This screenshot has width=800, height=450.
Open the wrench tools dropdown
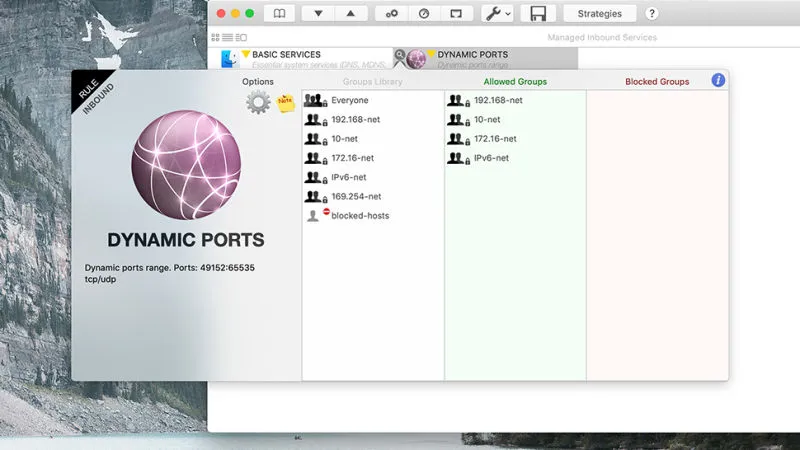(x=496, y=14)
